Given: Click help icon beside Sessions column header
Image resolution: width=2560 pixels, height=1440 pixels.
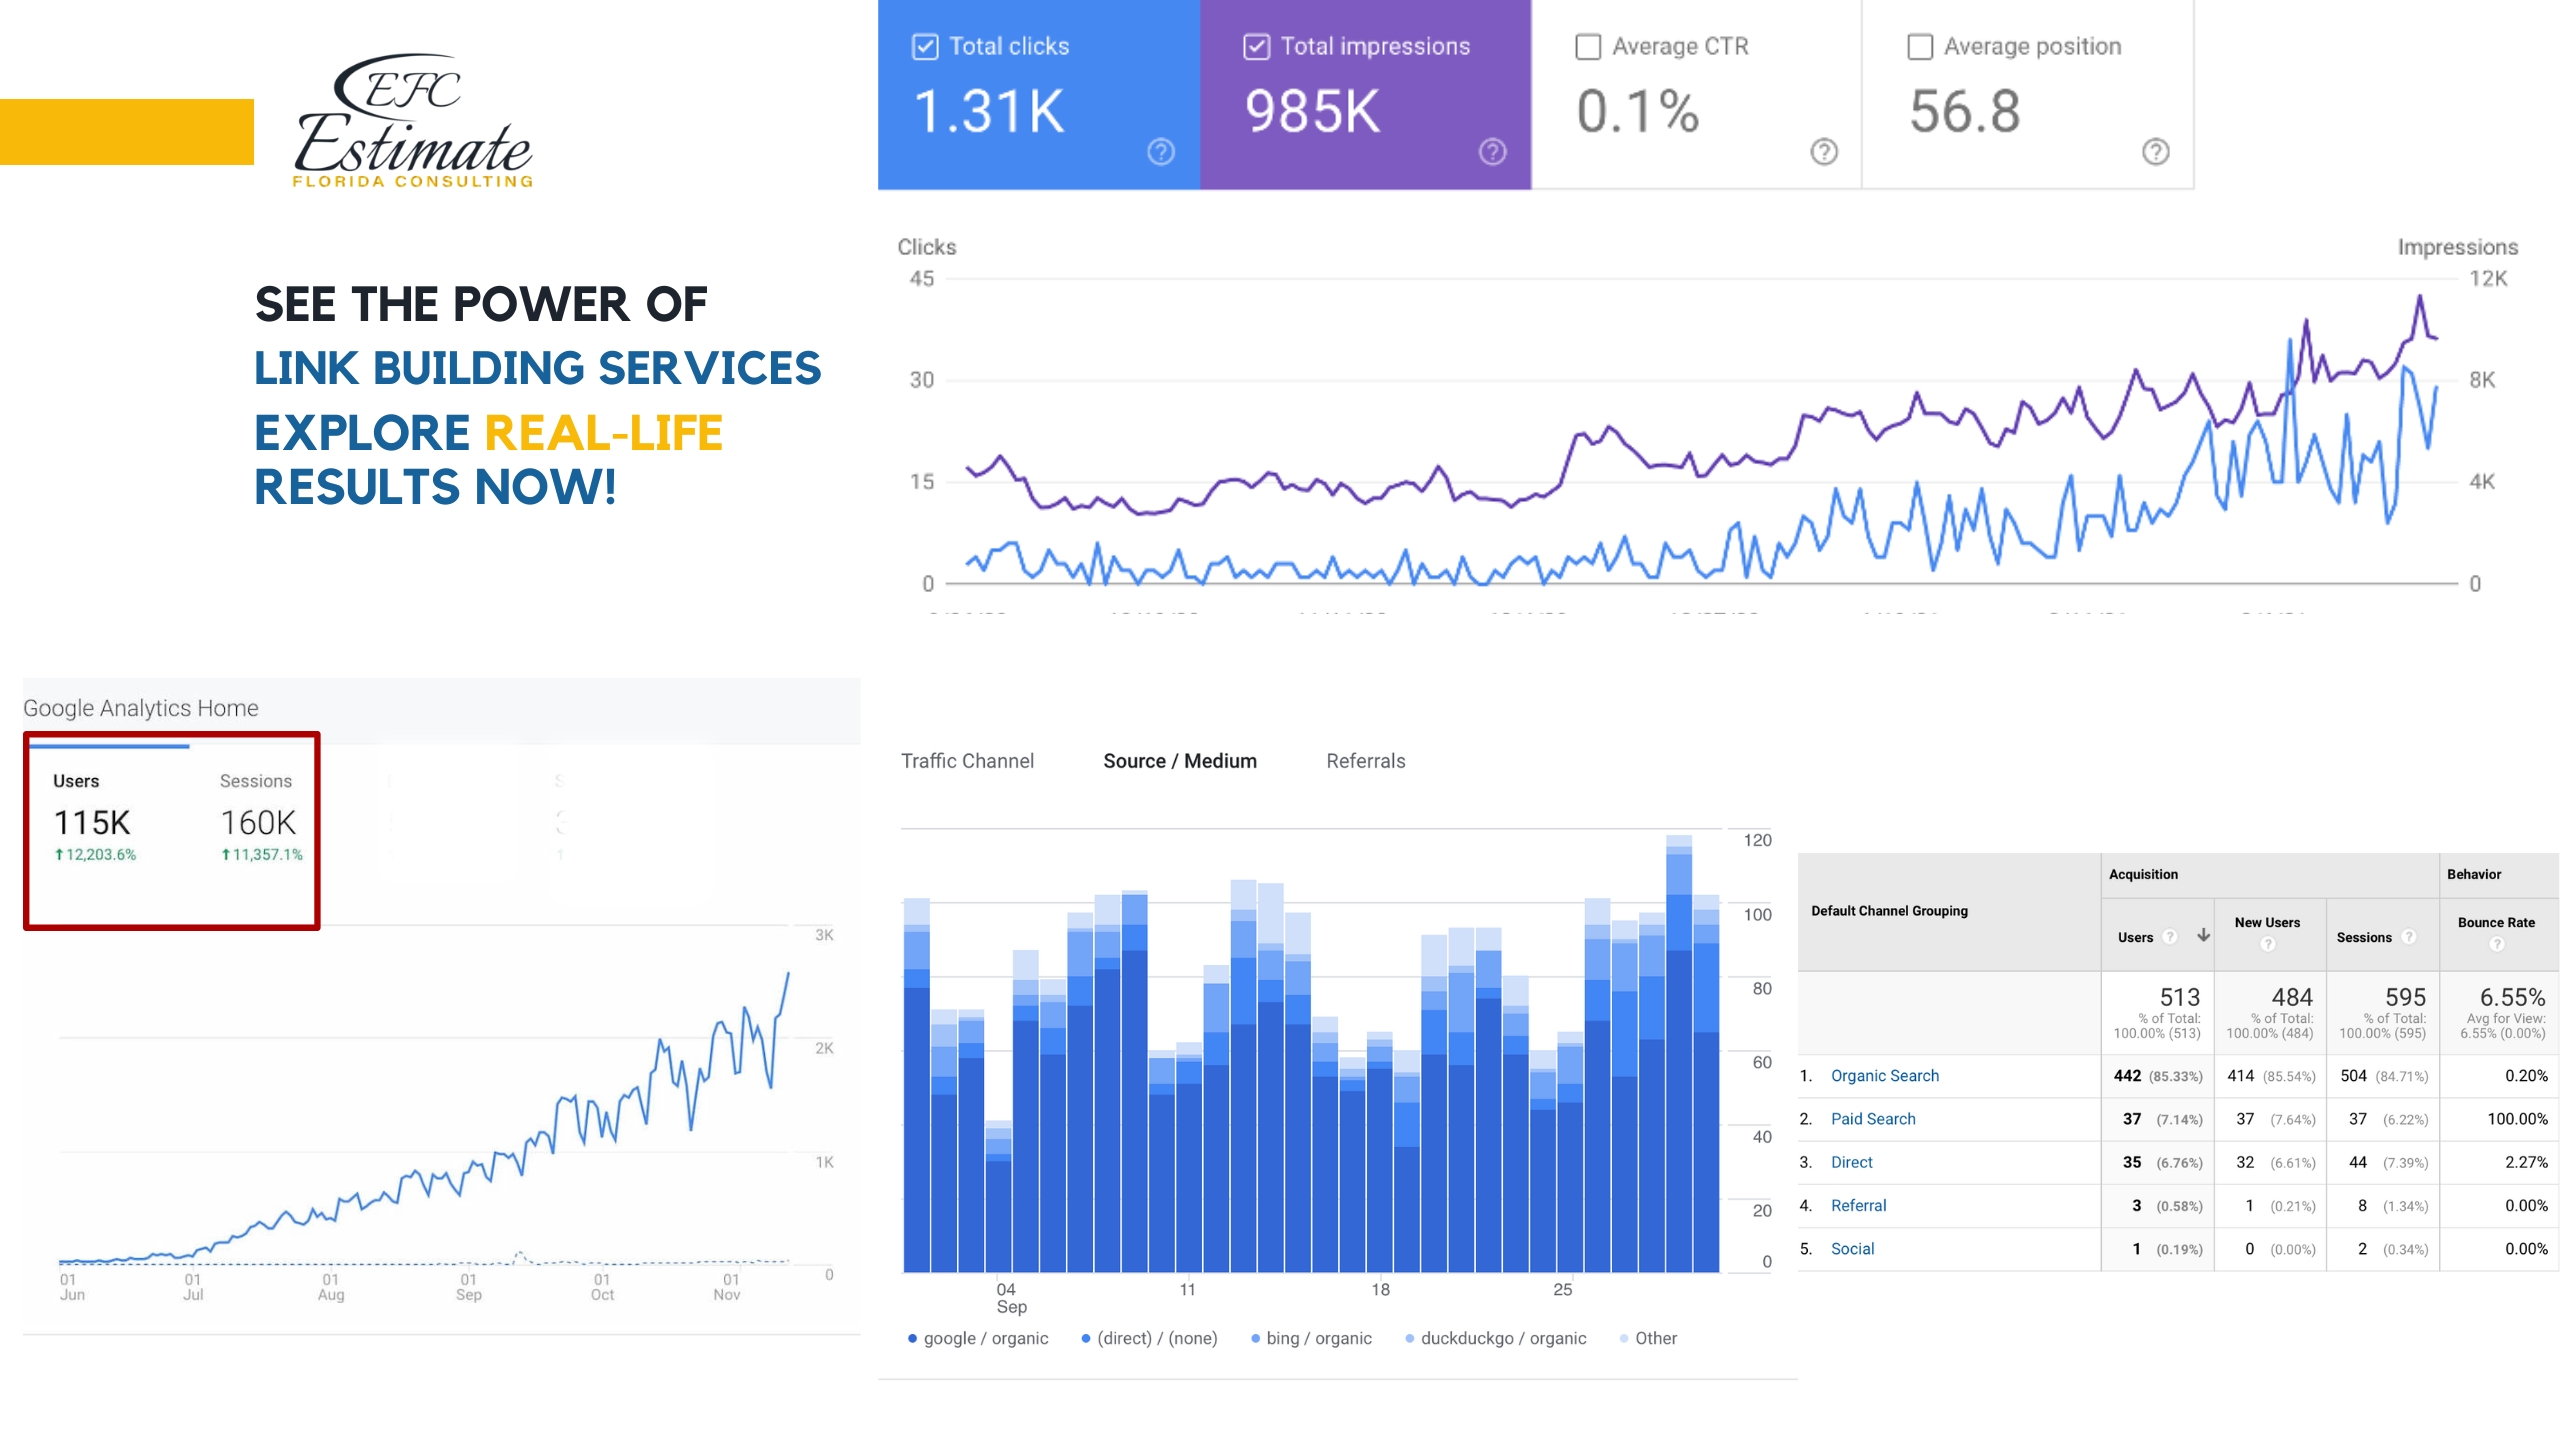Looking at the screenshot, I should (x=2409, y=937).
